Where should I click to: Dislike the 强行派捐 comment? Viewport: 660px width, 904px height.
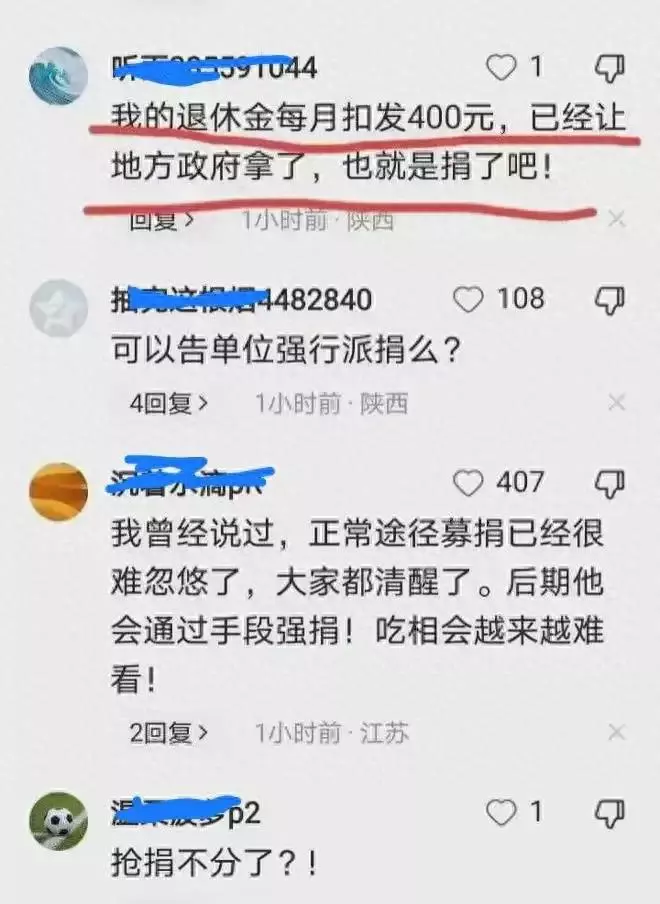(610, 300)
